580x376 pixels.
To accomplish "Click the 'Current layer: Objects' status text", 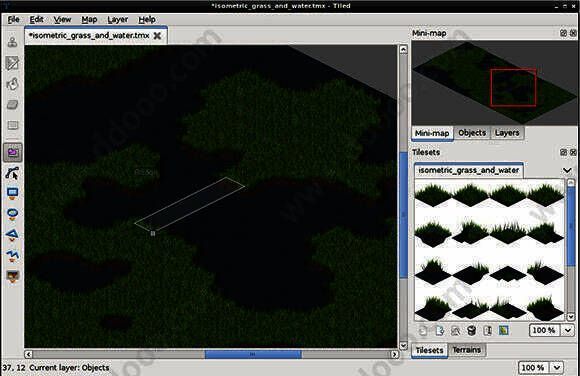I will click(69, 368).
